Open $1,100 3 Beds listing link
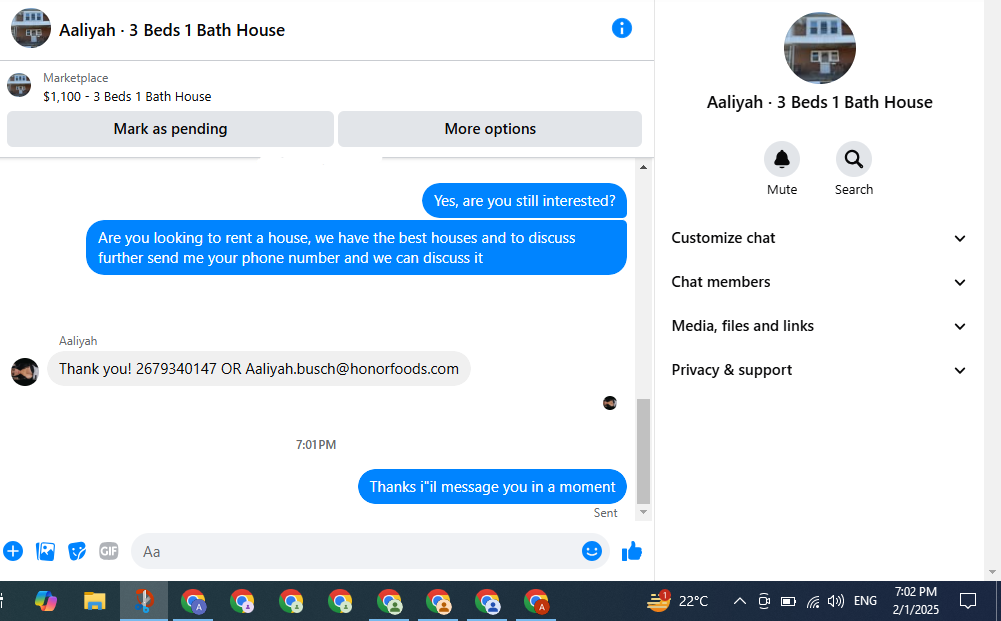Image resolution: width=1001 pixels, height=621 pixels. coord(127,96)
